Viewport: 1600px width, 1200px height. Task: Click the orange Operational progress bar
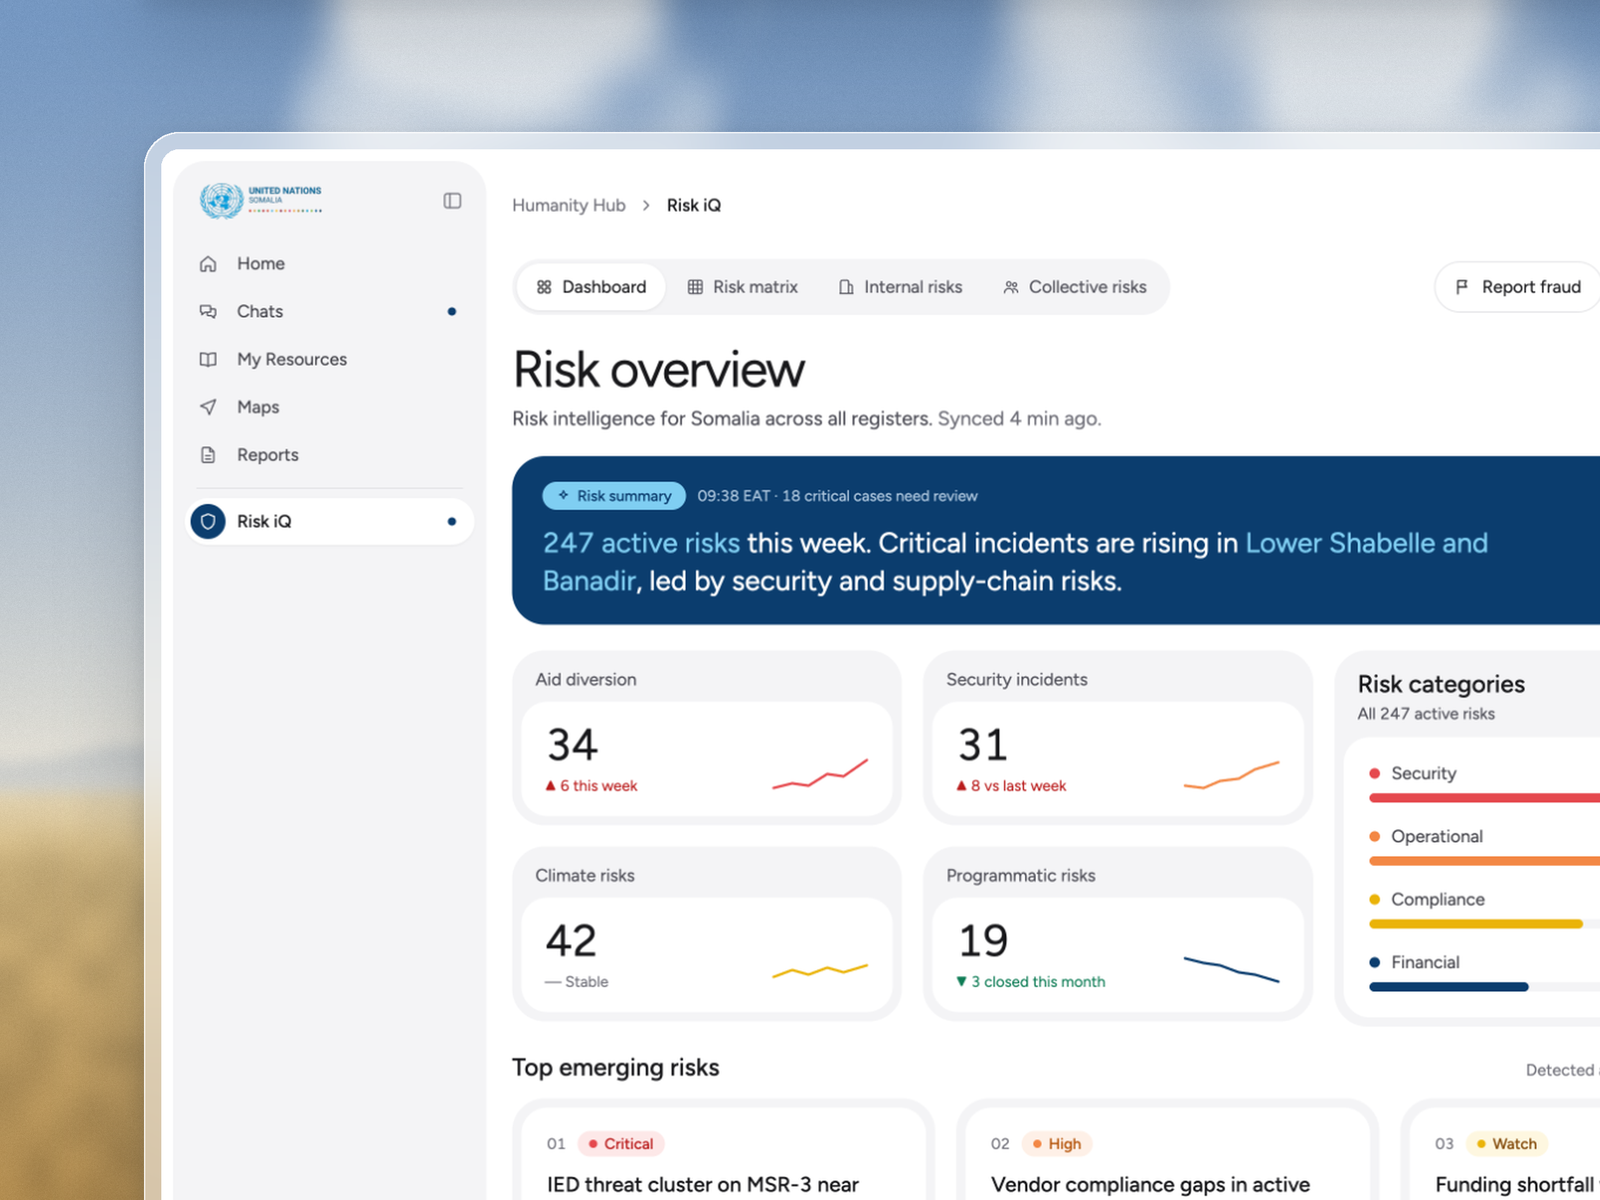1485,861
